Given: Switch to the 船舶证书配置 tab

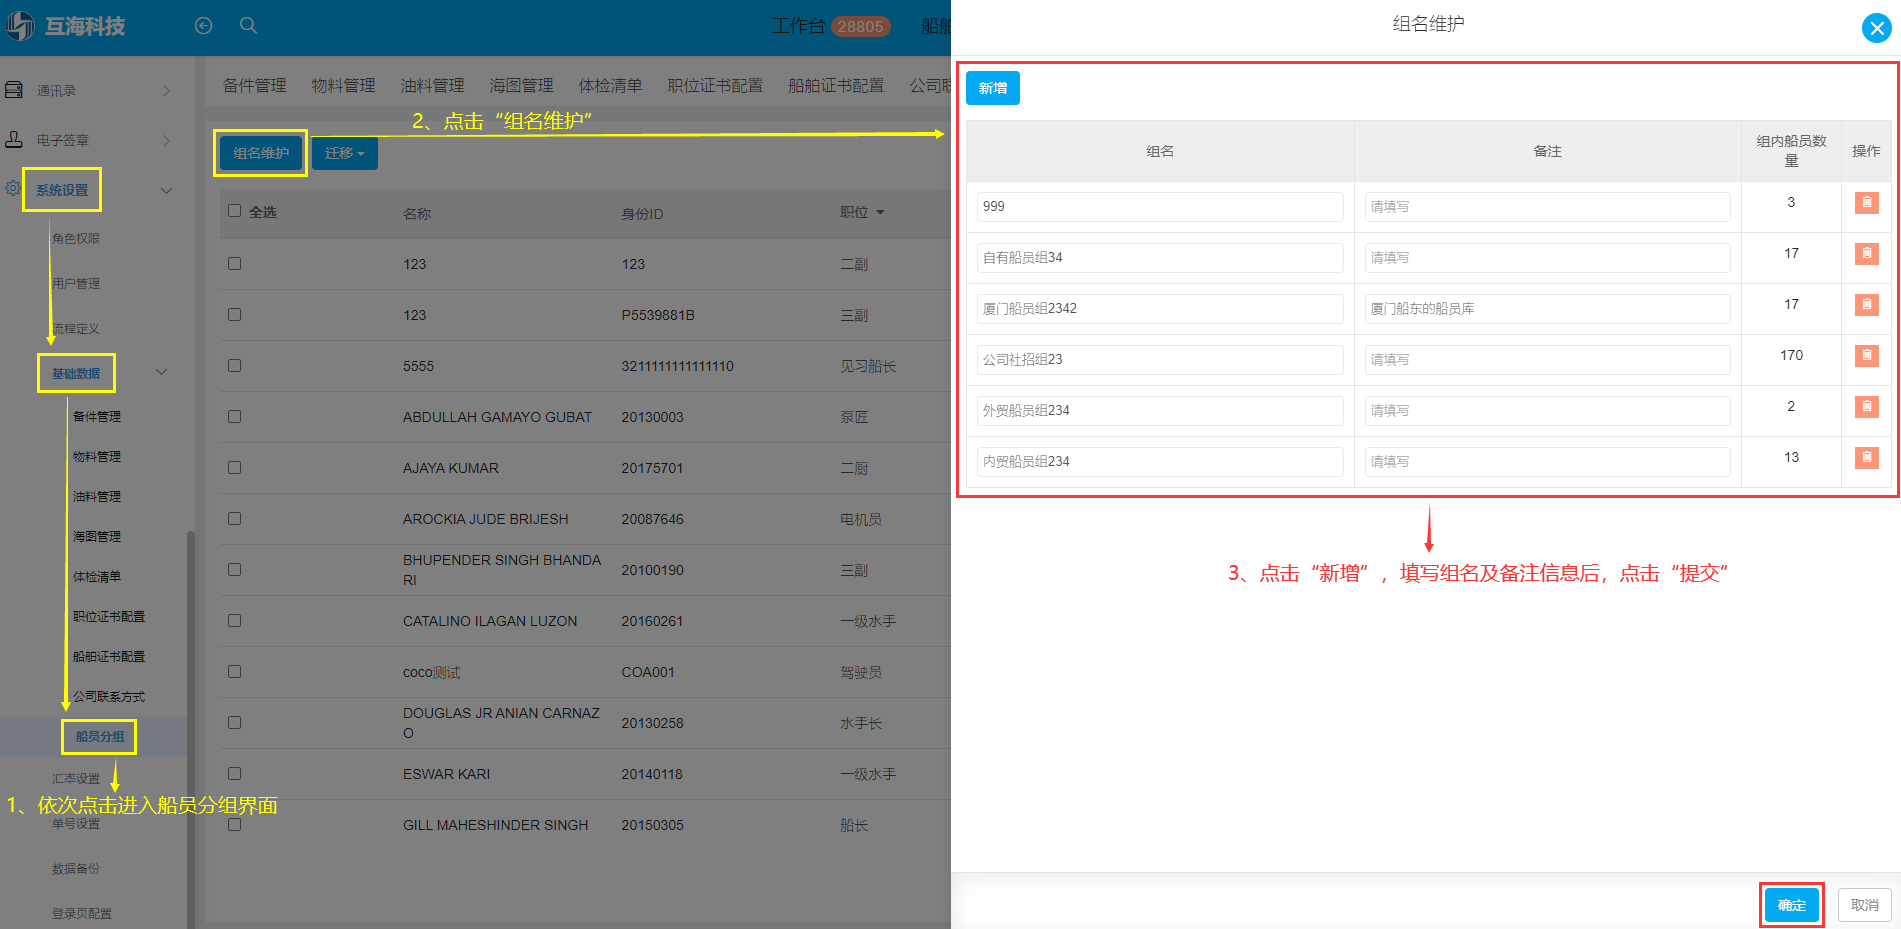Looking at the screenshot, I should [x=836, y=86].
